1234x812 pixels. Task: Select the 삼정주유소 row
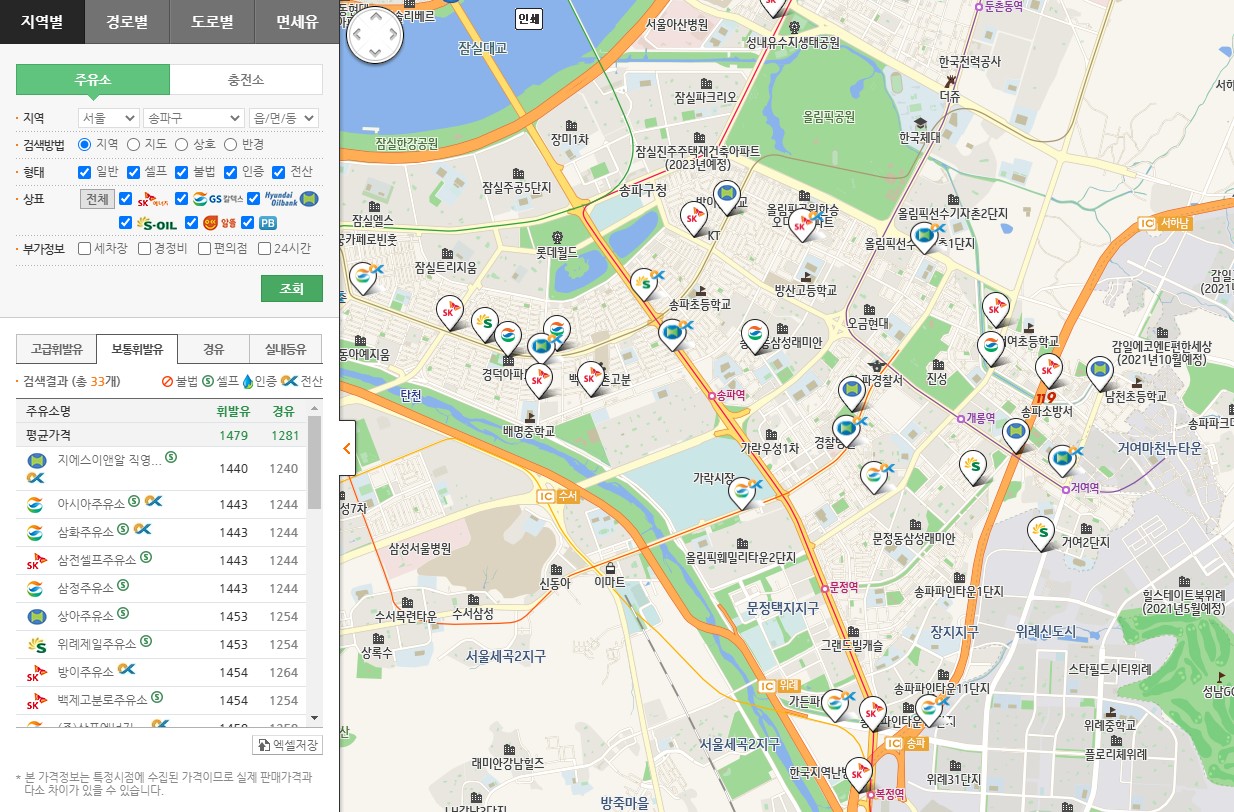(x=162, y=589)
